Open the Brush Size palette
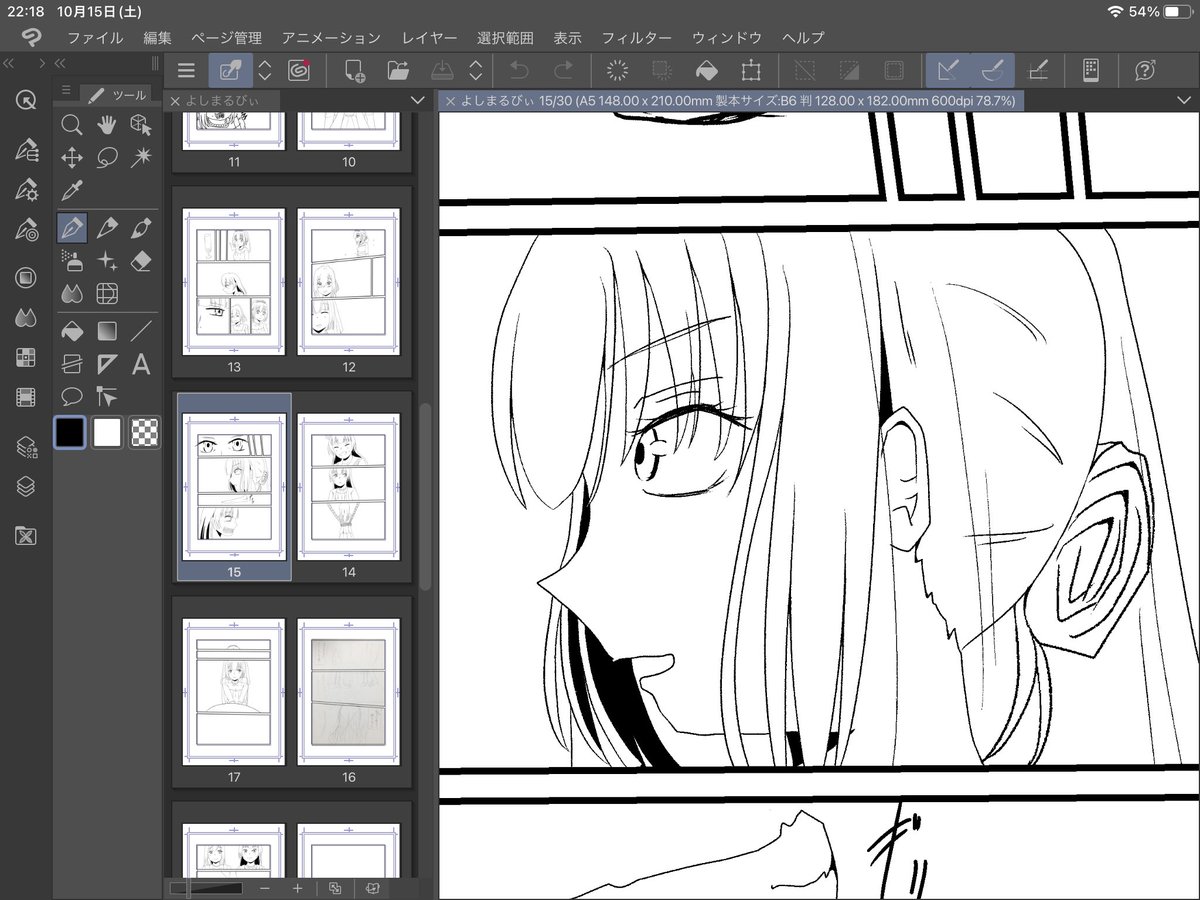This screenshot has width=1200, height=900. tap(26, 230)
